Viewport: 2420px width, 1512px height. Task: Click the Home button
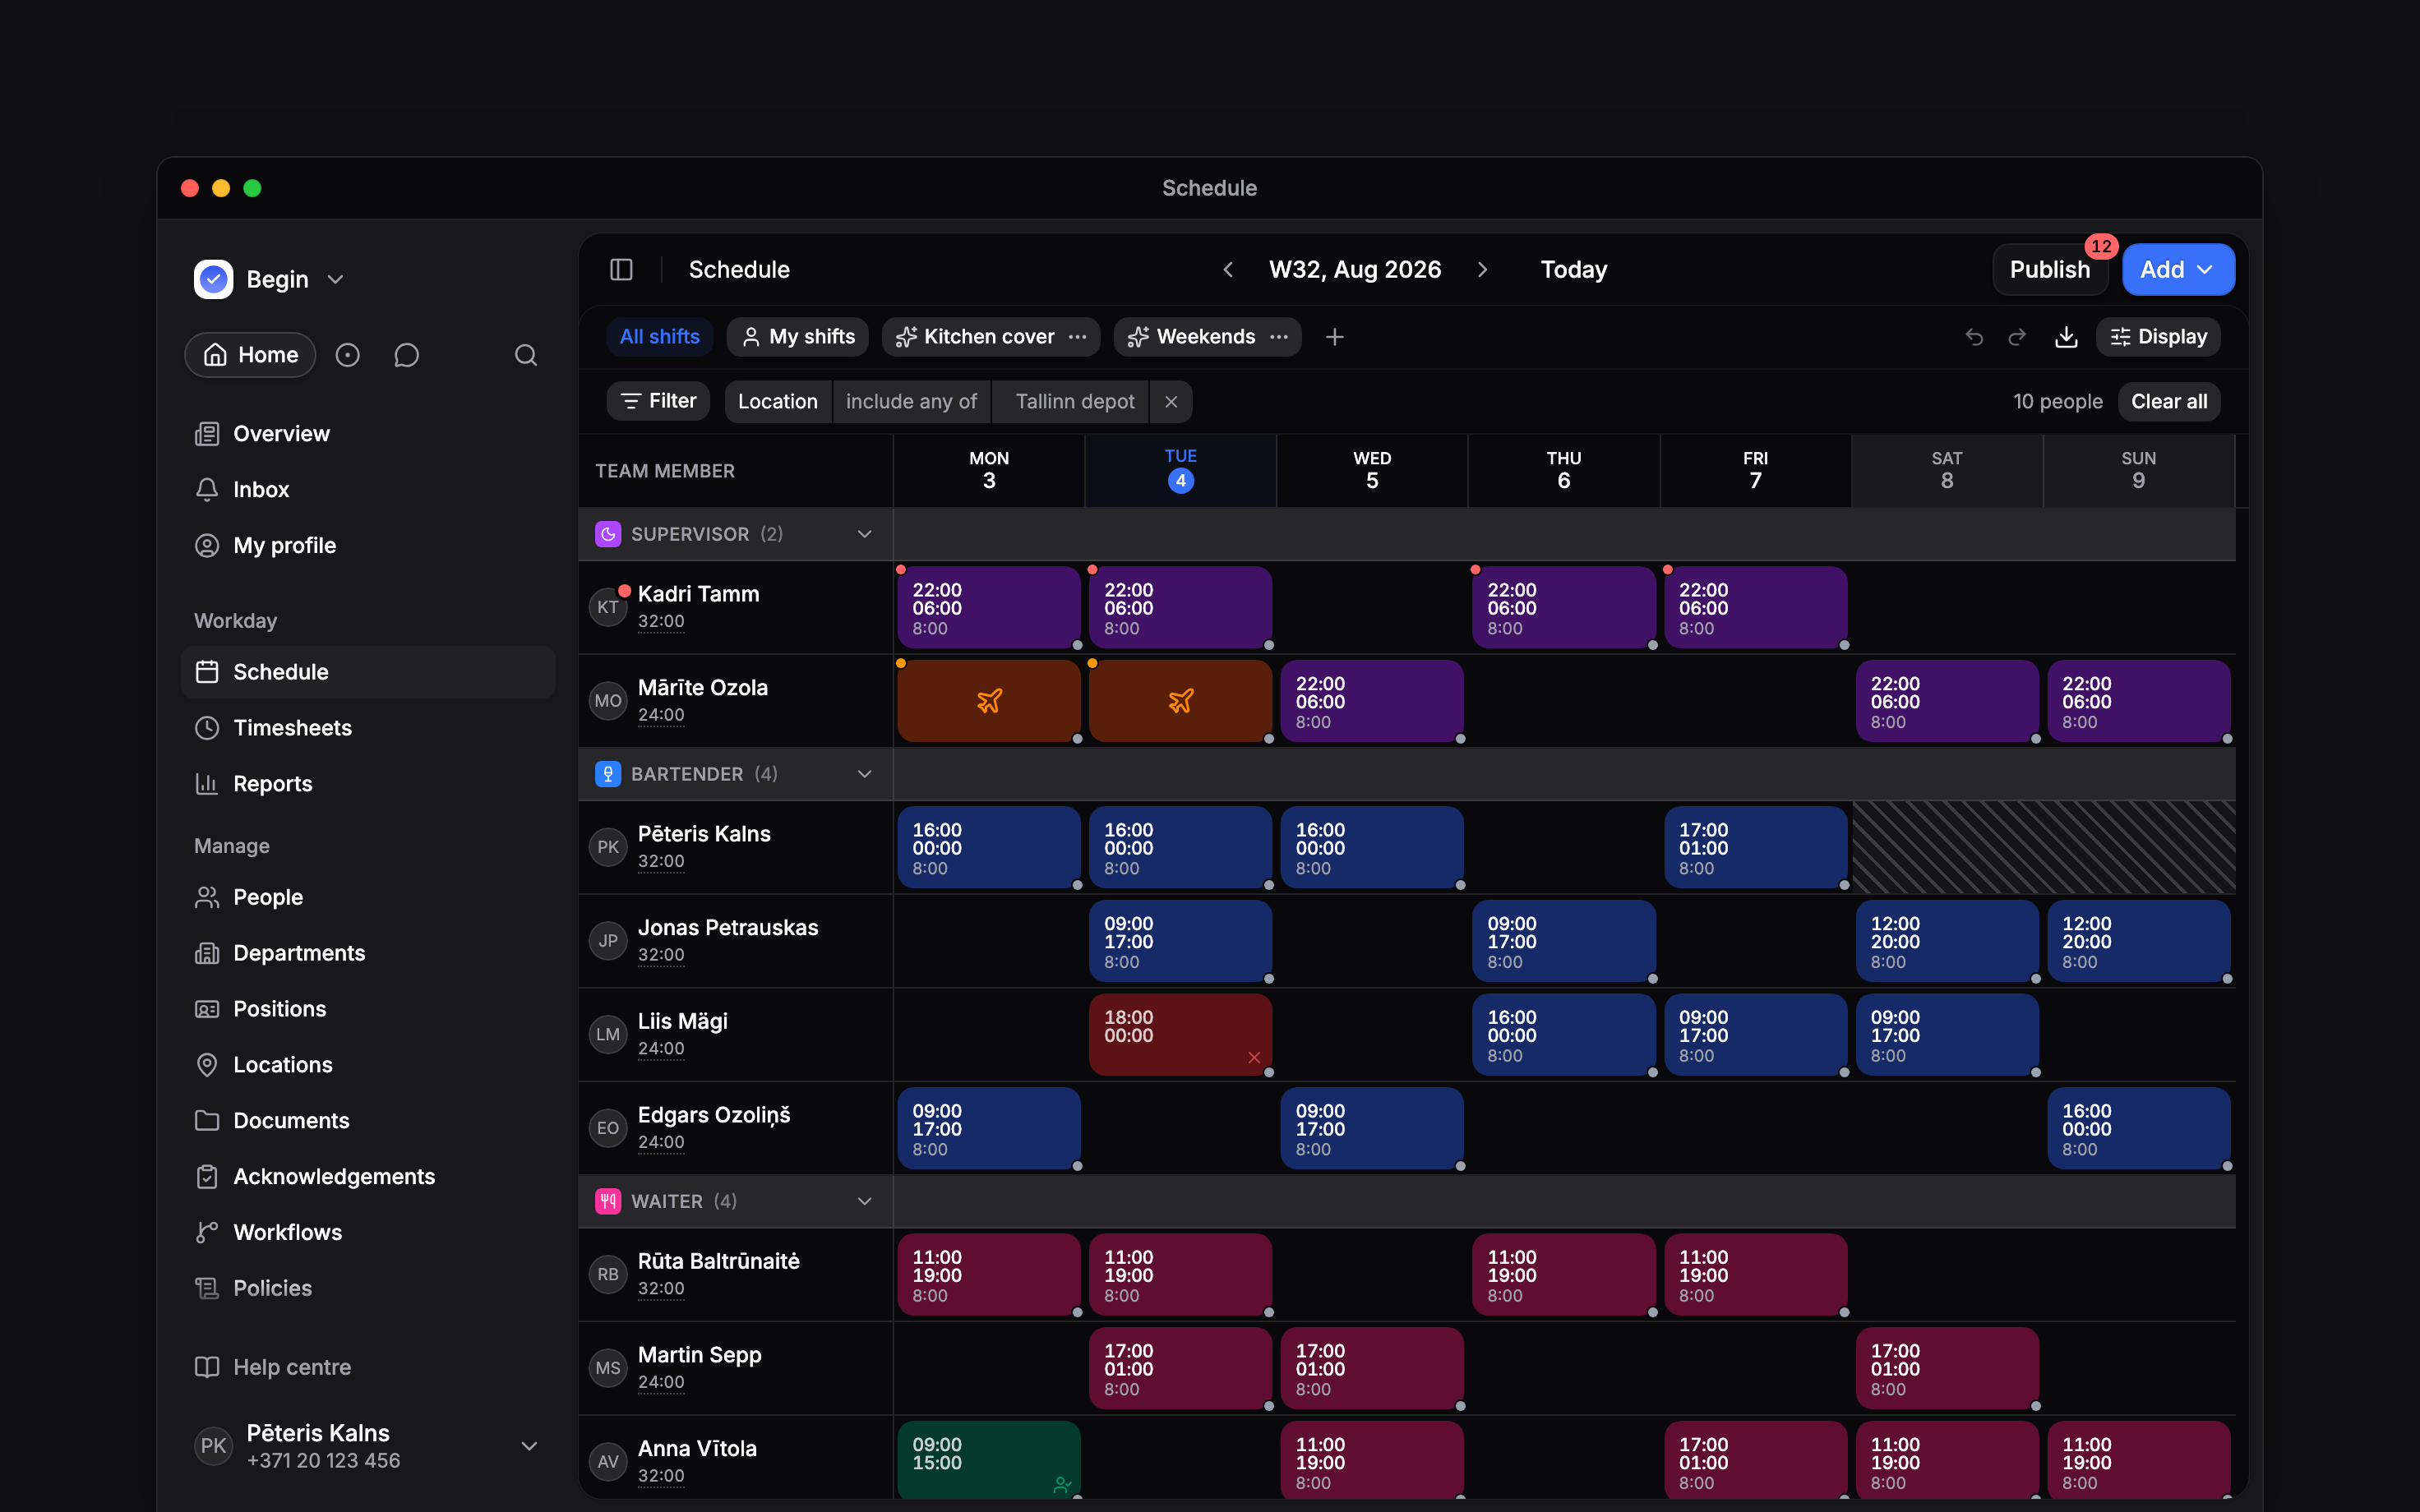(250, 355)
